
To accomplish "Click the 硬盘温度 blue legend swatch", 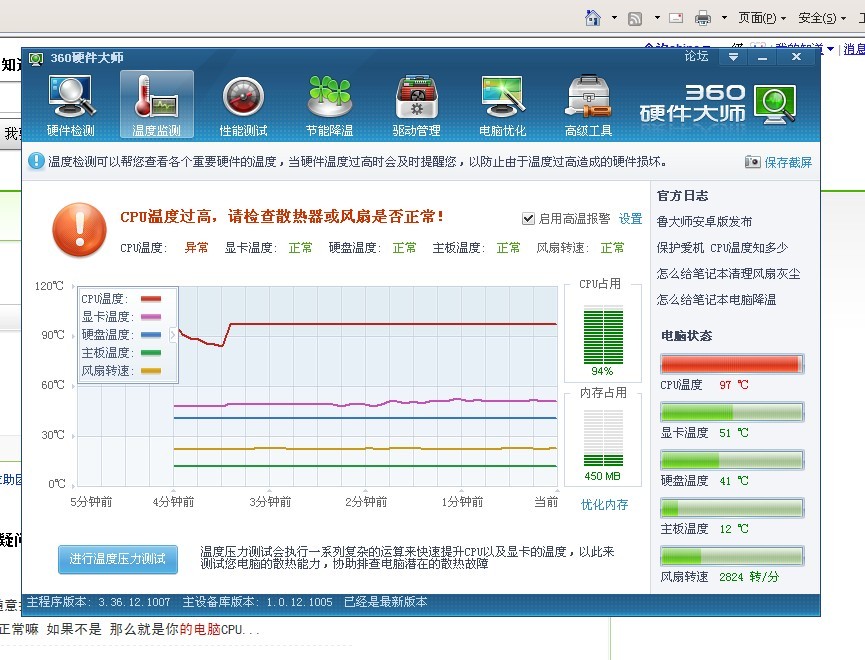I will (151, 334).
